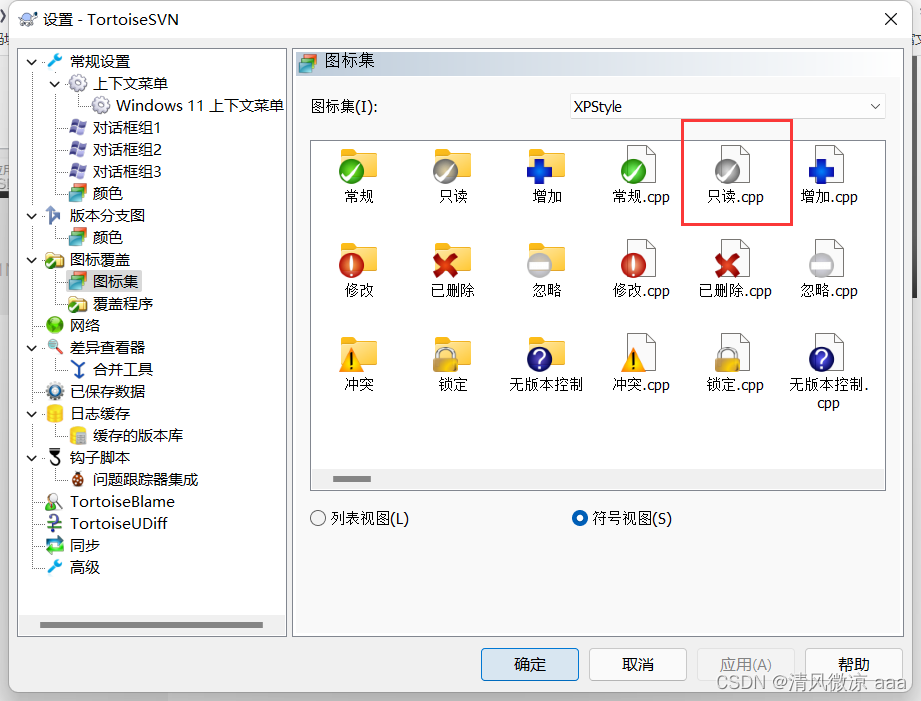The width and height of the screenshot is (921, 701).
Task: Open the TortoiseBlame settings page
Action: (122, 501)
